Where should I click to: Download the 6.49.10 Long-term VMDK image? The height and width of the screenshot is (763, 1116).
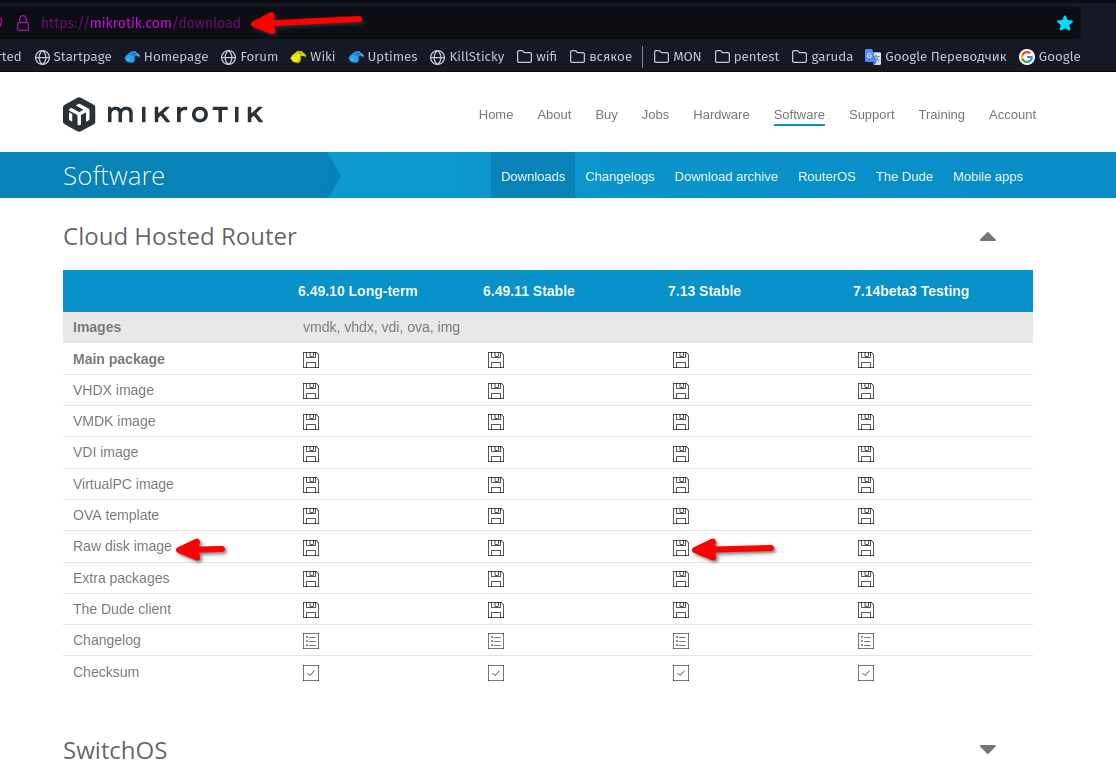[x=311, y=421]
